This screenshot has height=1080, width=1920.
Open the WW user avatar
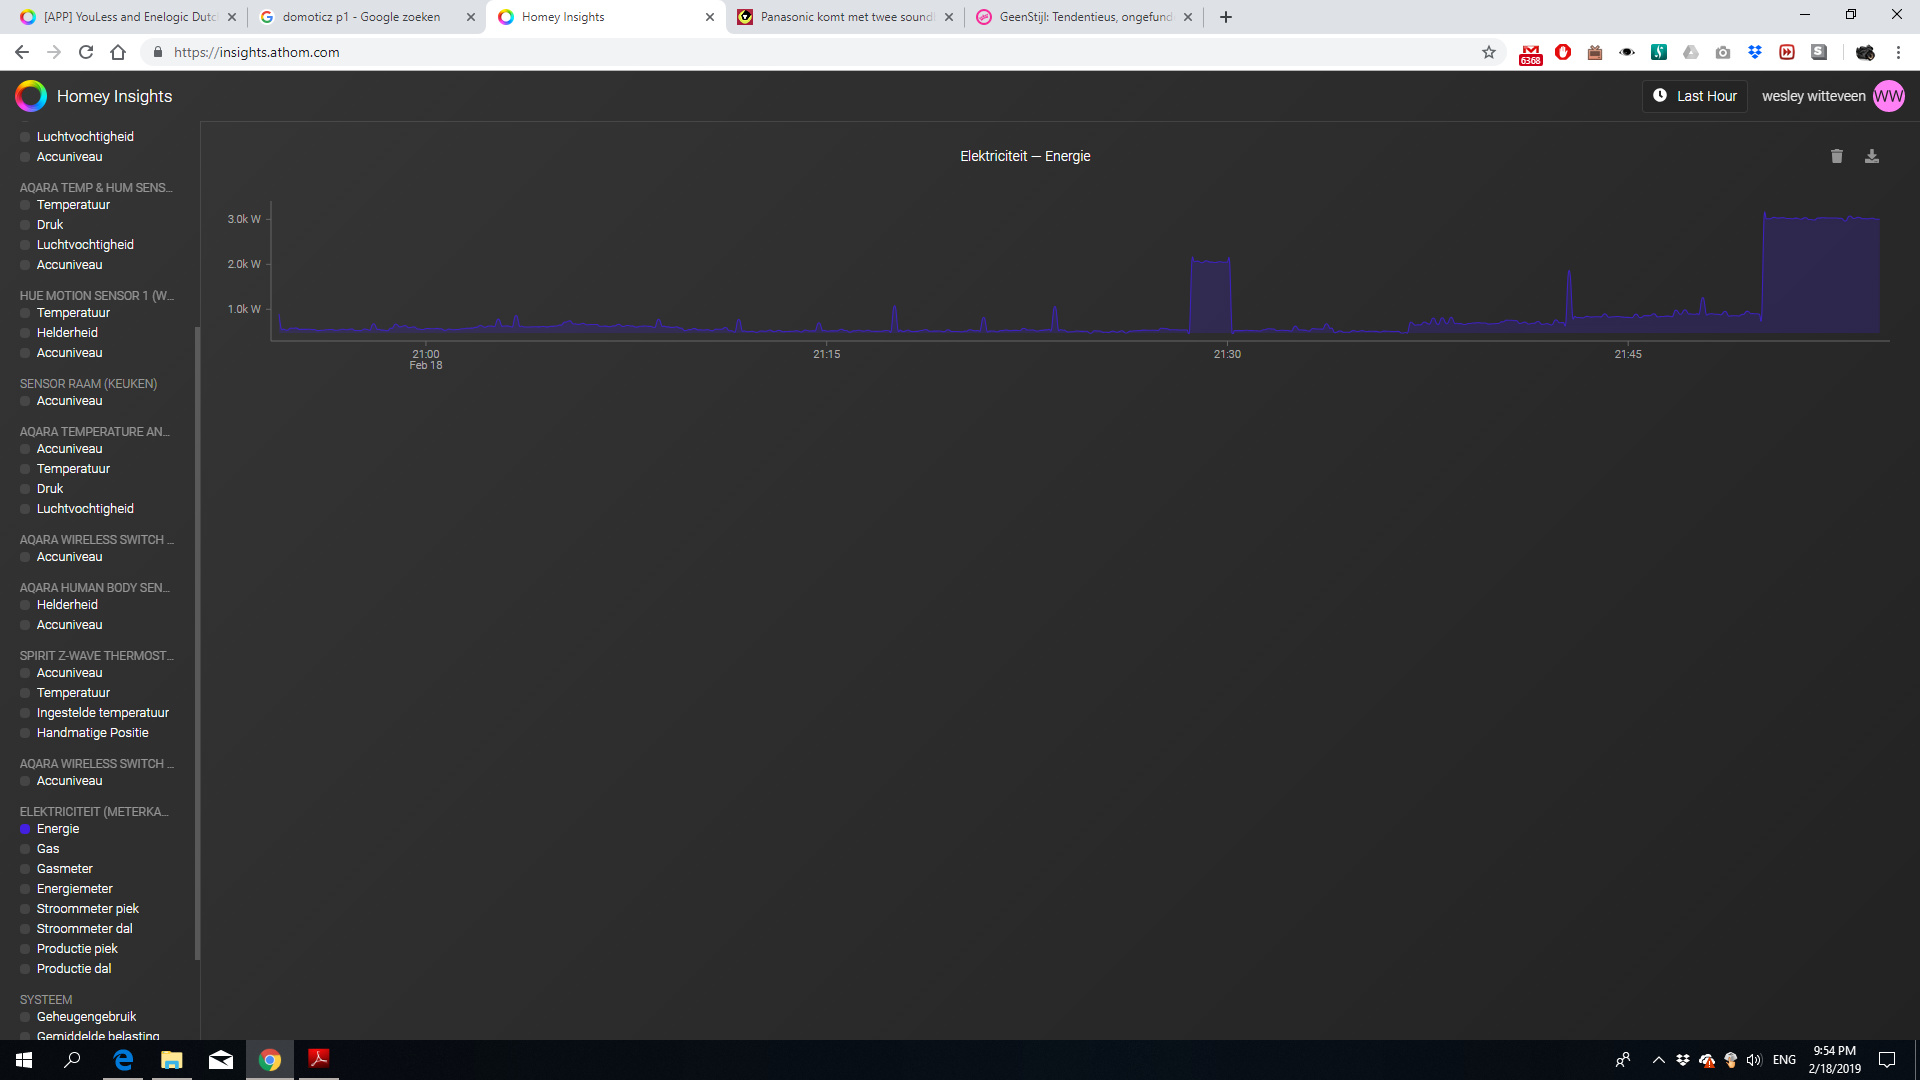(1888, 96)
